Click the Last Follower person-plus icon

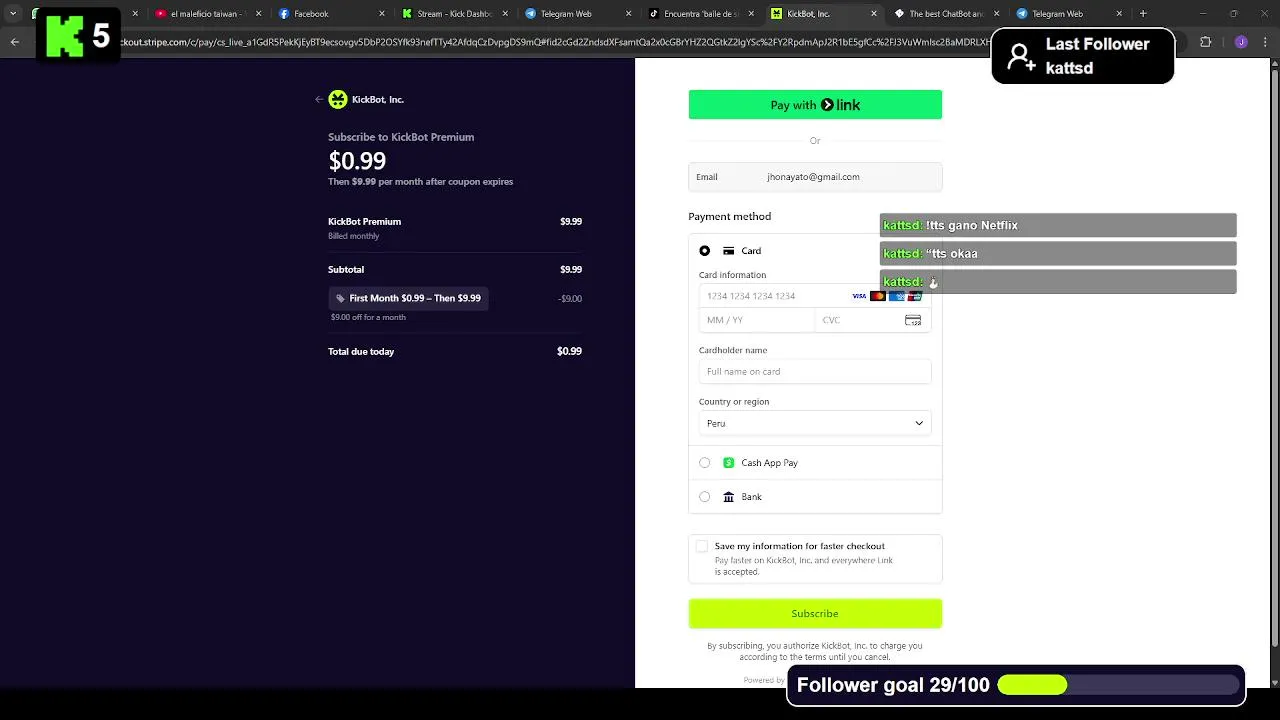coord(1021,56)
